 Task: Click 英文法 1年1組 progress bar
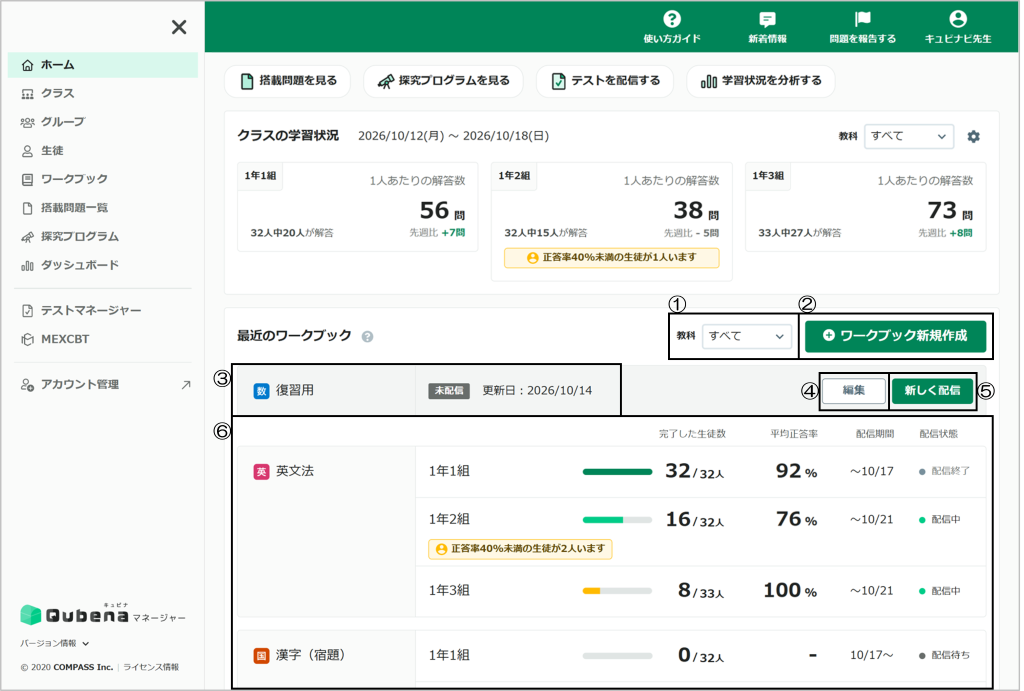point(617,472)
